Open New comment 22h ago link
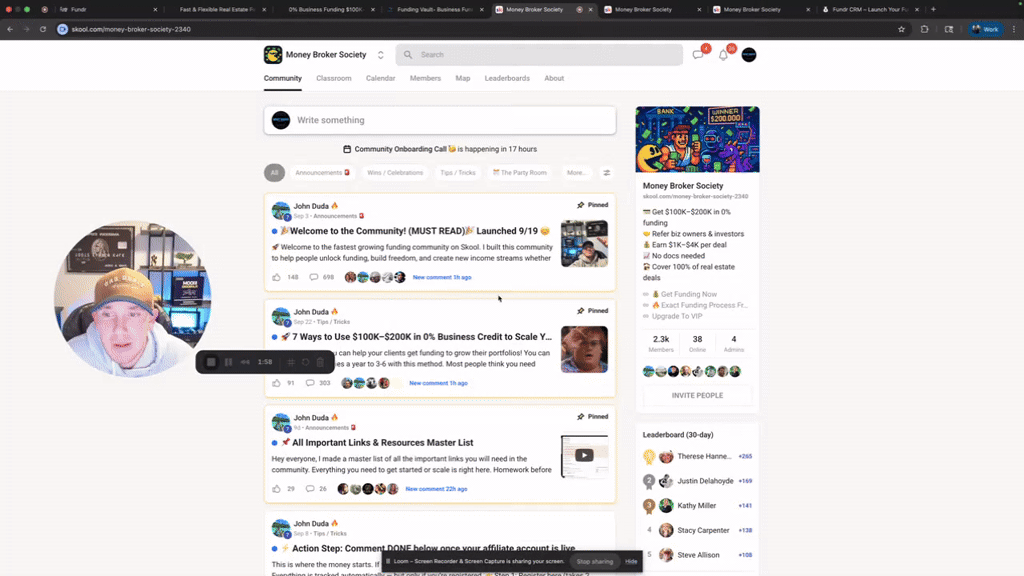This screenshot has height=576, width=1024. tap(436, 488)
